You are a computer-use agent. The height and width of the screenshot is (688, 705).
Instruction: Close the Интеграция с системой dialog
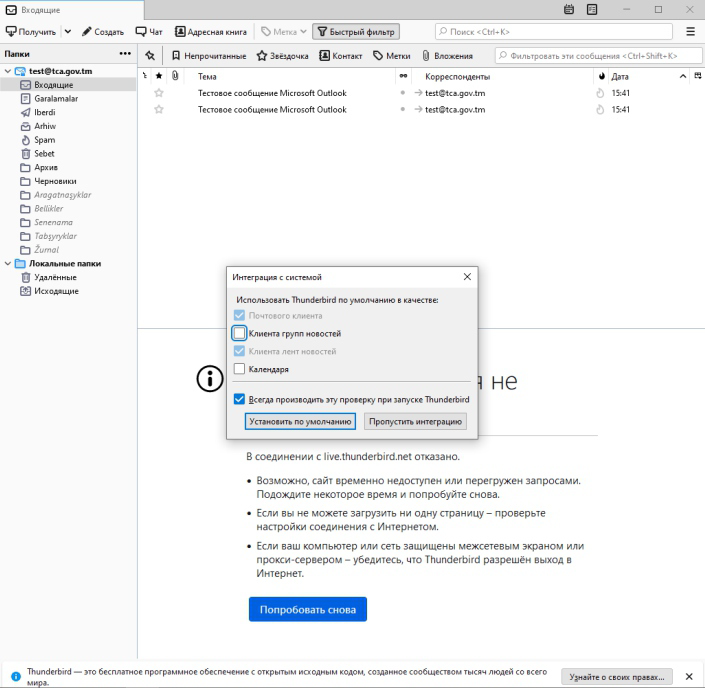coord(467,277)
